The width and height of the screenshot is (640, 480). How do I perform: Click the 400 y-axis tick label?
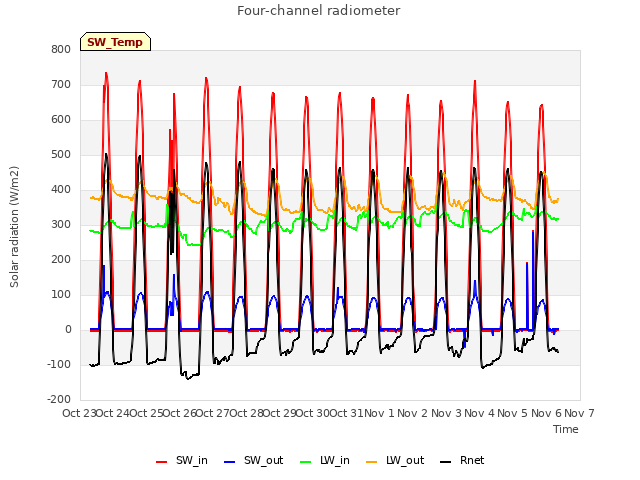point(61,190)
